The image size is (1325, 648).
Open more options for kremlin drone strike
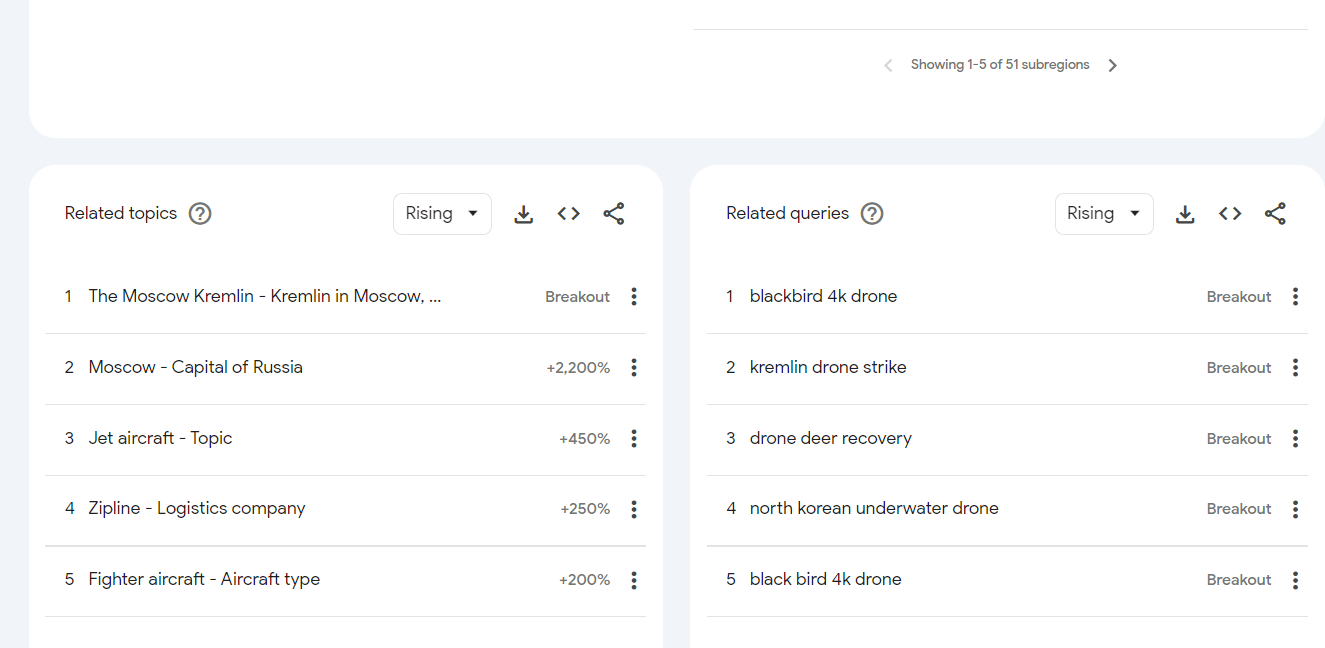(1295, 367)
